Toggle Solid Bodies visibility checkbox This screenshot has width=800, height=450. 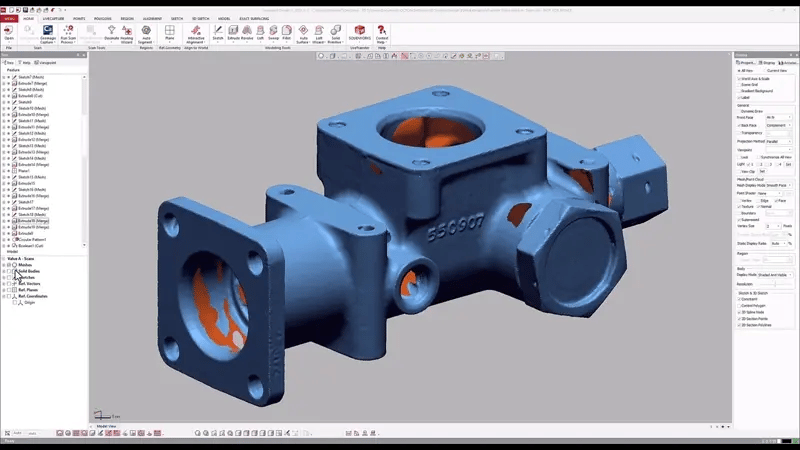10,271
